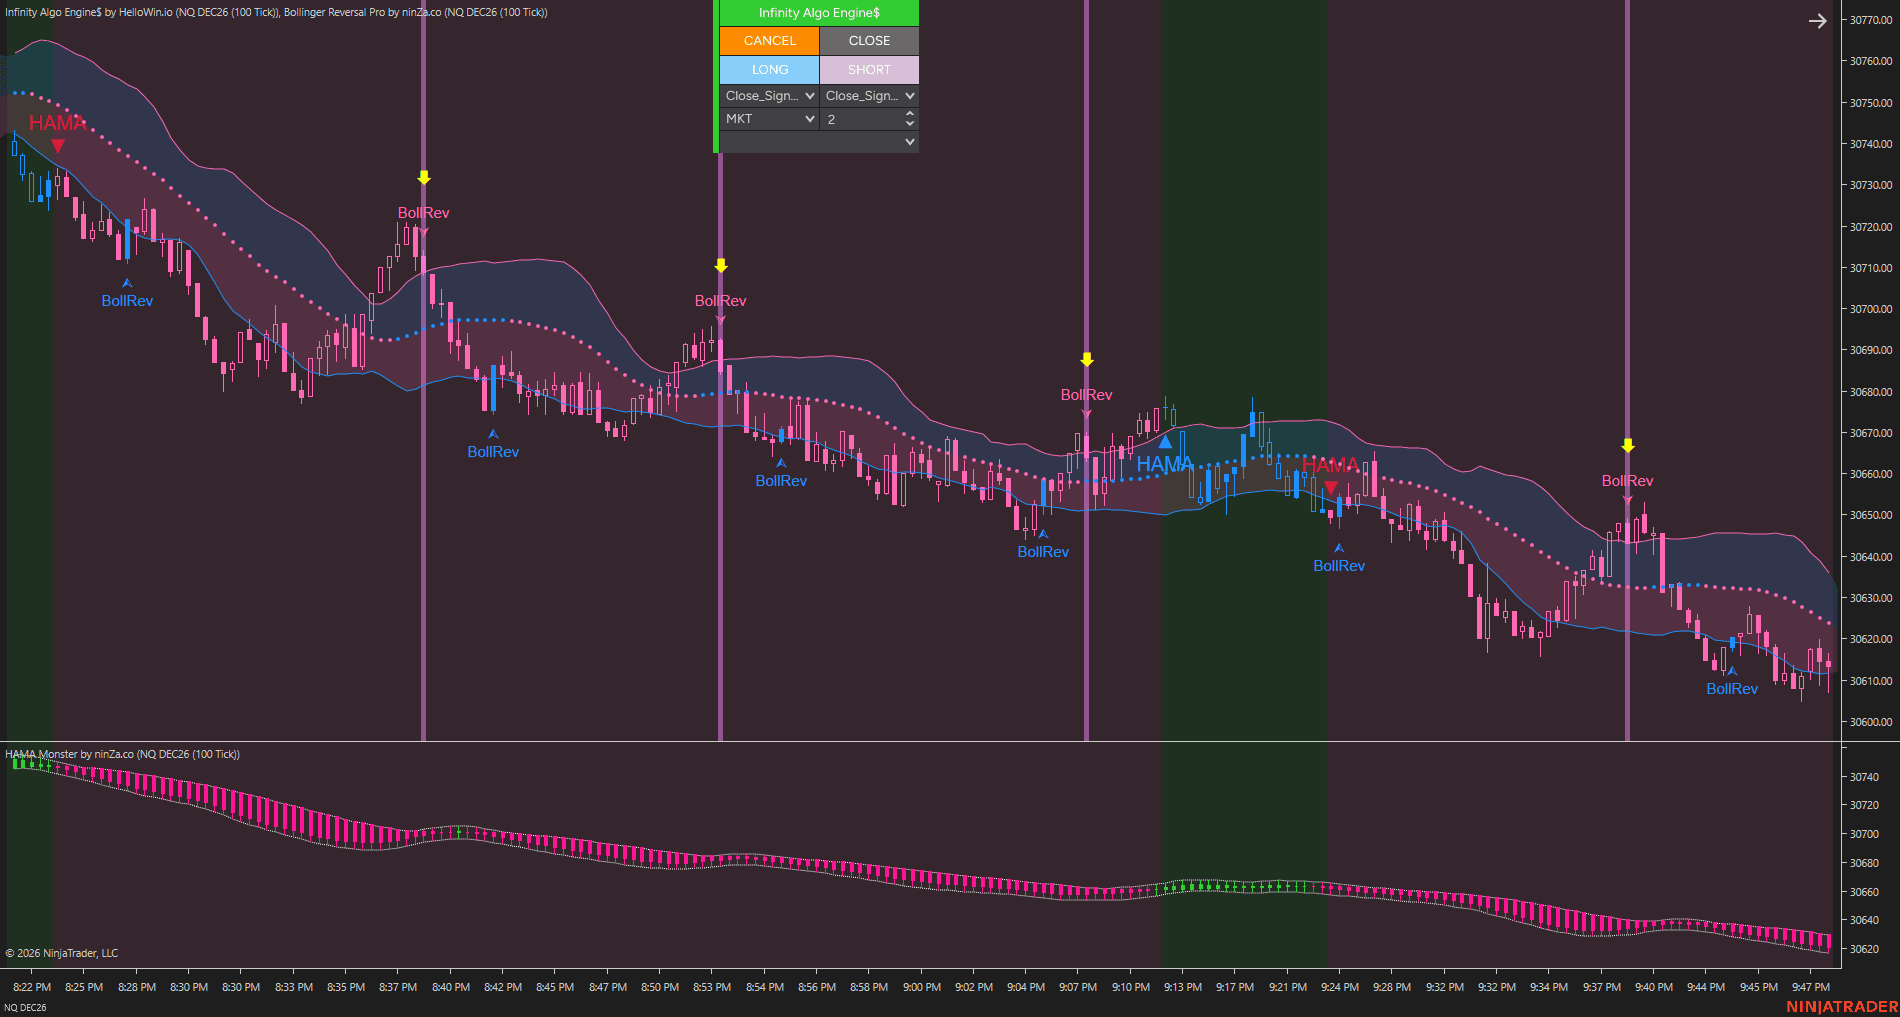Click the 30650.00 price label on the axis
This screenshot has width=1900, height=1017.
tap(1870, 515)
